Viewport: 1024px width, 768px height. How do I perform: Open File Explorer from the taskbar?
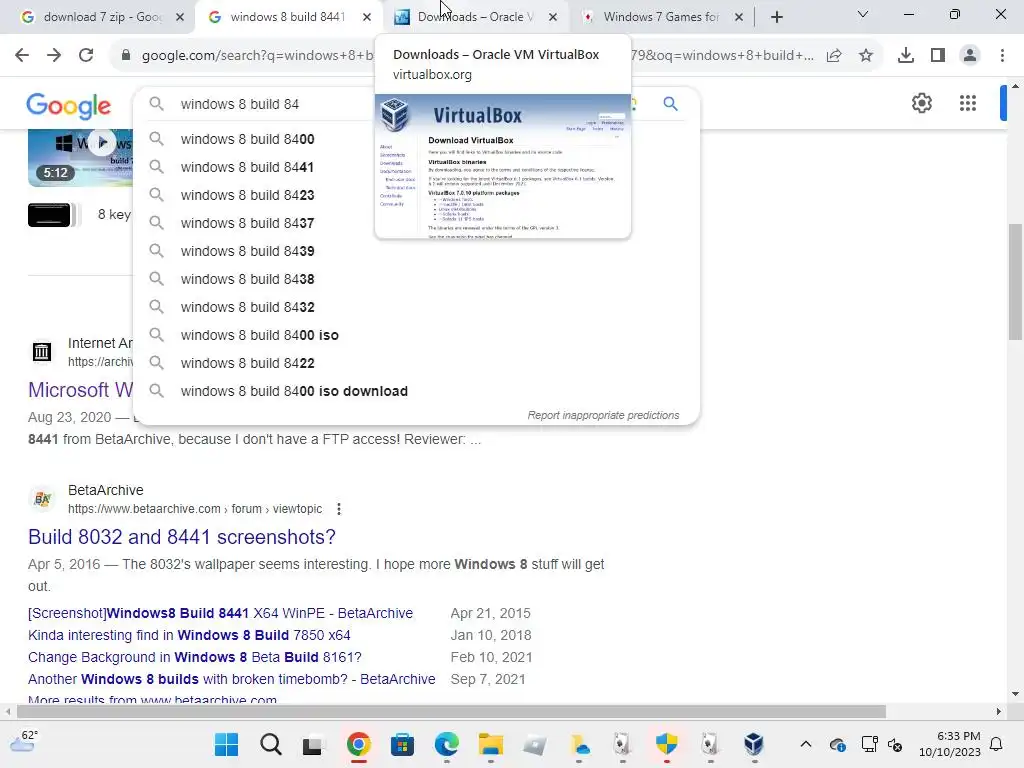pos(490,744)
